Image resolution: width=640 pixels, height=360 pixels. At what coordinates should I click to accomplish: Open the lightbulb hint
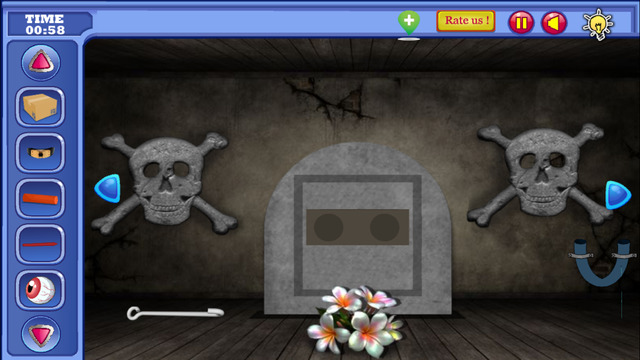click(598, 24)
